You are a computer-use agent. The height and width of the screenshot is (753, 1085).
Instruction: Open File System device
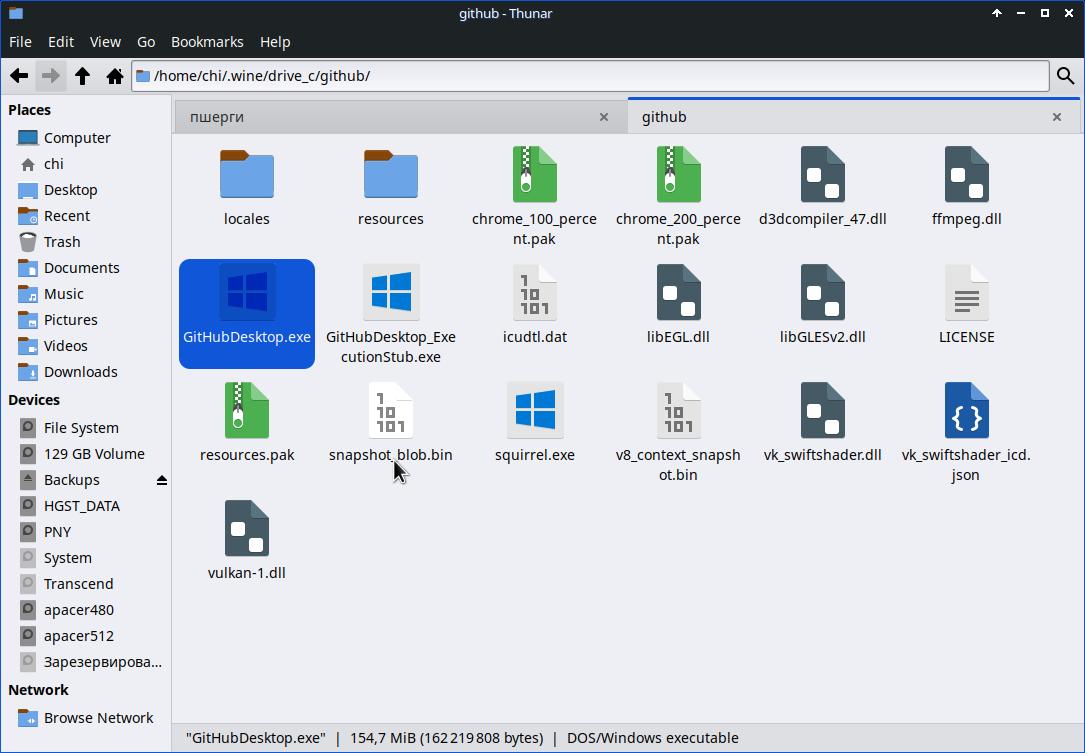coord(81,428)
